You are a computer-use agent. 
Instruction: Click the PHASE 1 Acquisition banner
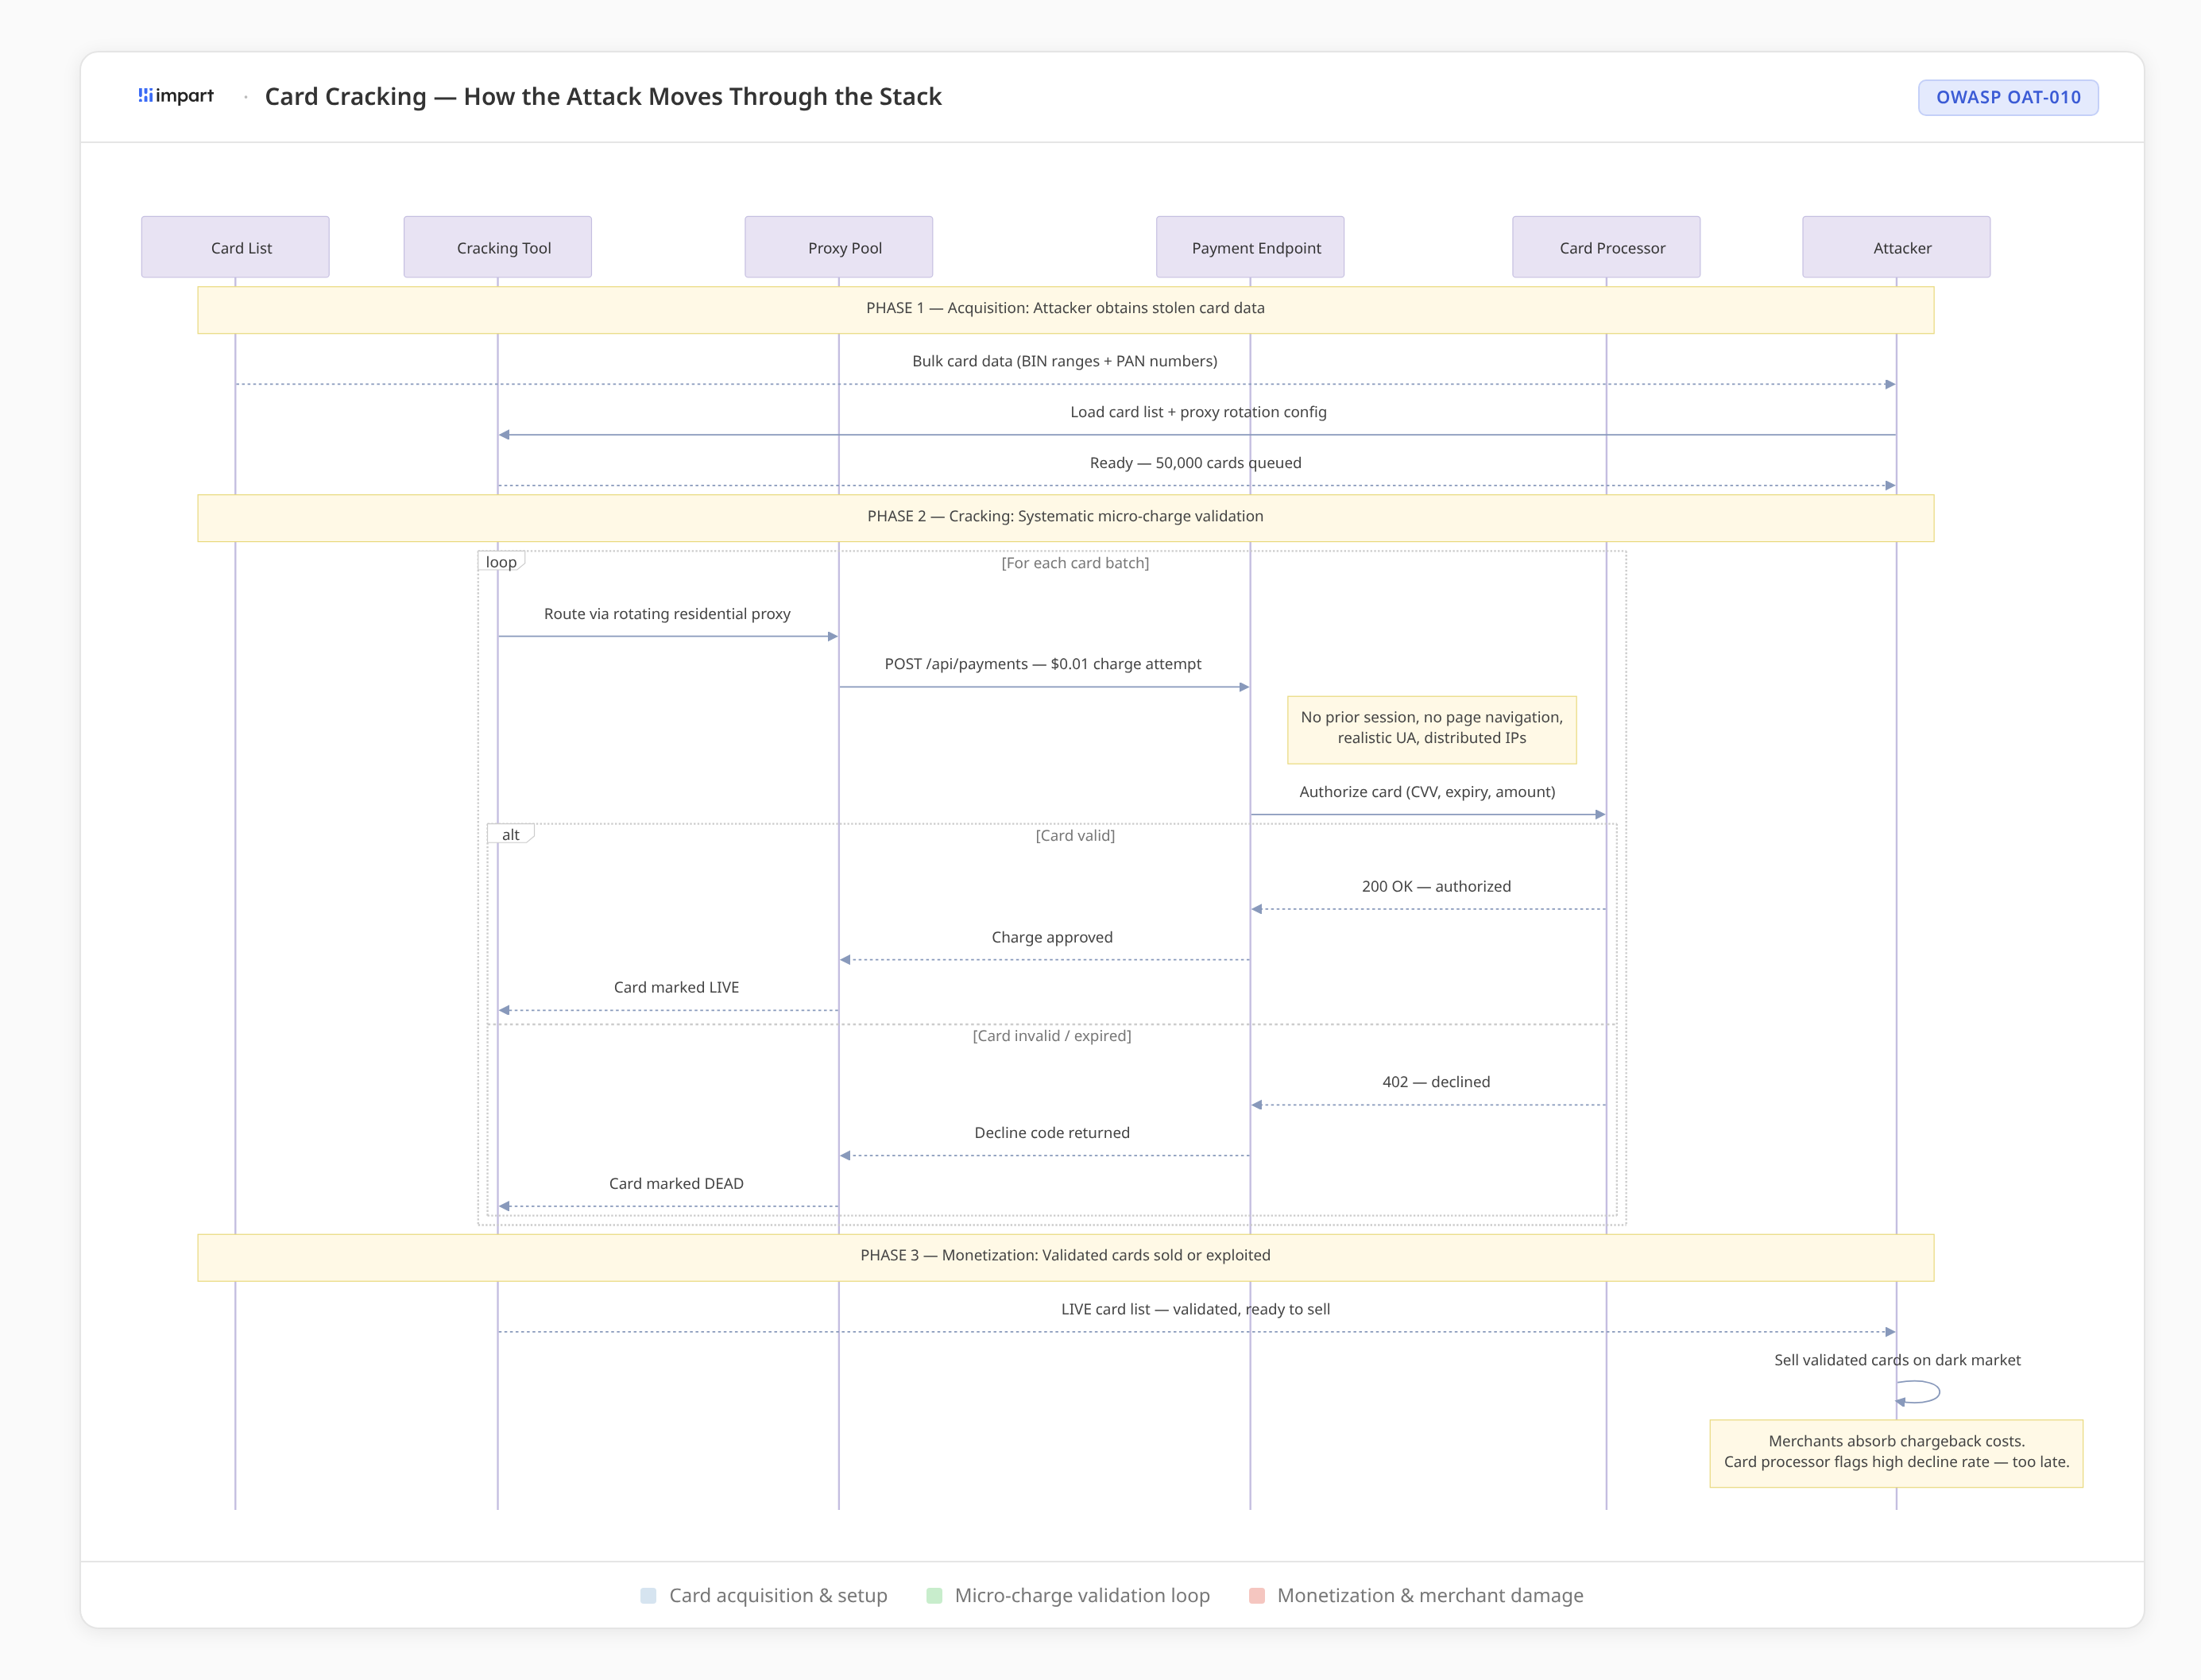(1065, 309)
